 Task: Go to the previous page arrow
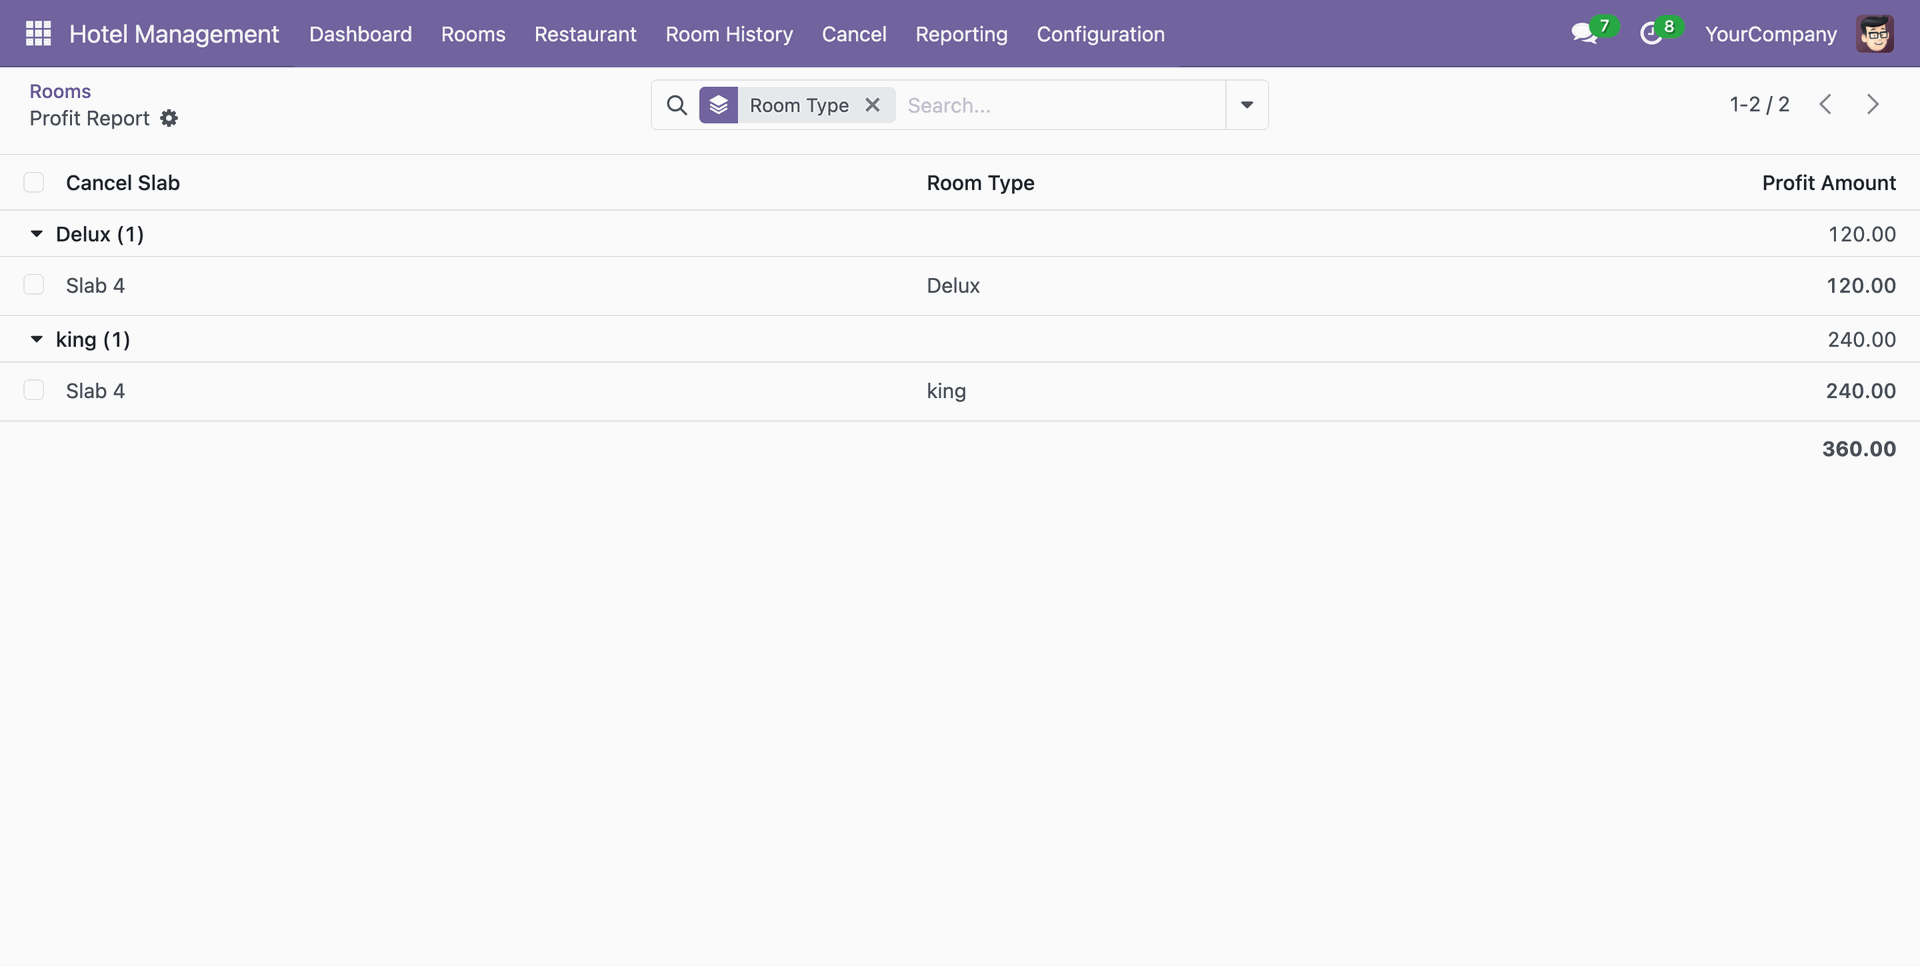click(1825, 105)
